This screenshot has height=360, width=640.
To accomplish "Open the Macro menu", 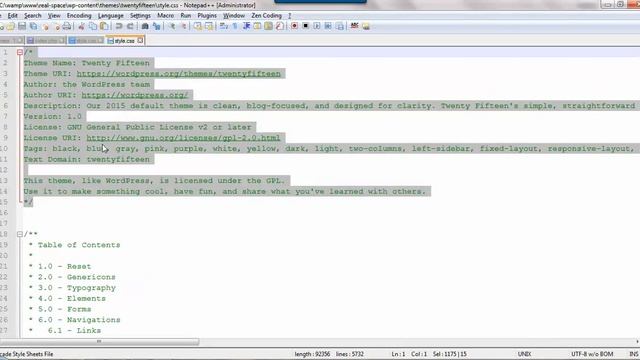I will 165,16.
